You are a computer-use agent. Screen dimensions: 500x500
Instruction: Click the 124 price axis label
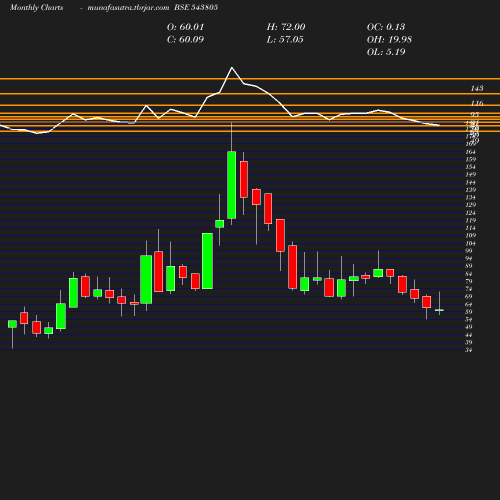point(471,213)
